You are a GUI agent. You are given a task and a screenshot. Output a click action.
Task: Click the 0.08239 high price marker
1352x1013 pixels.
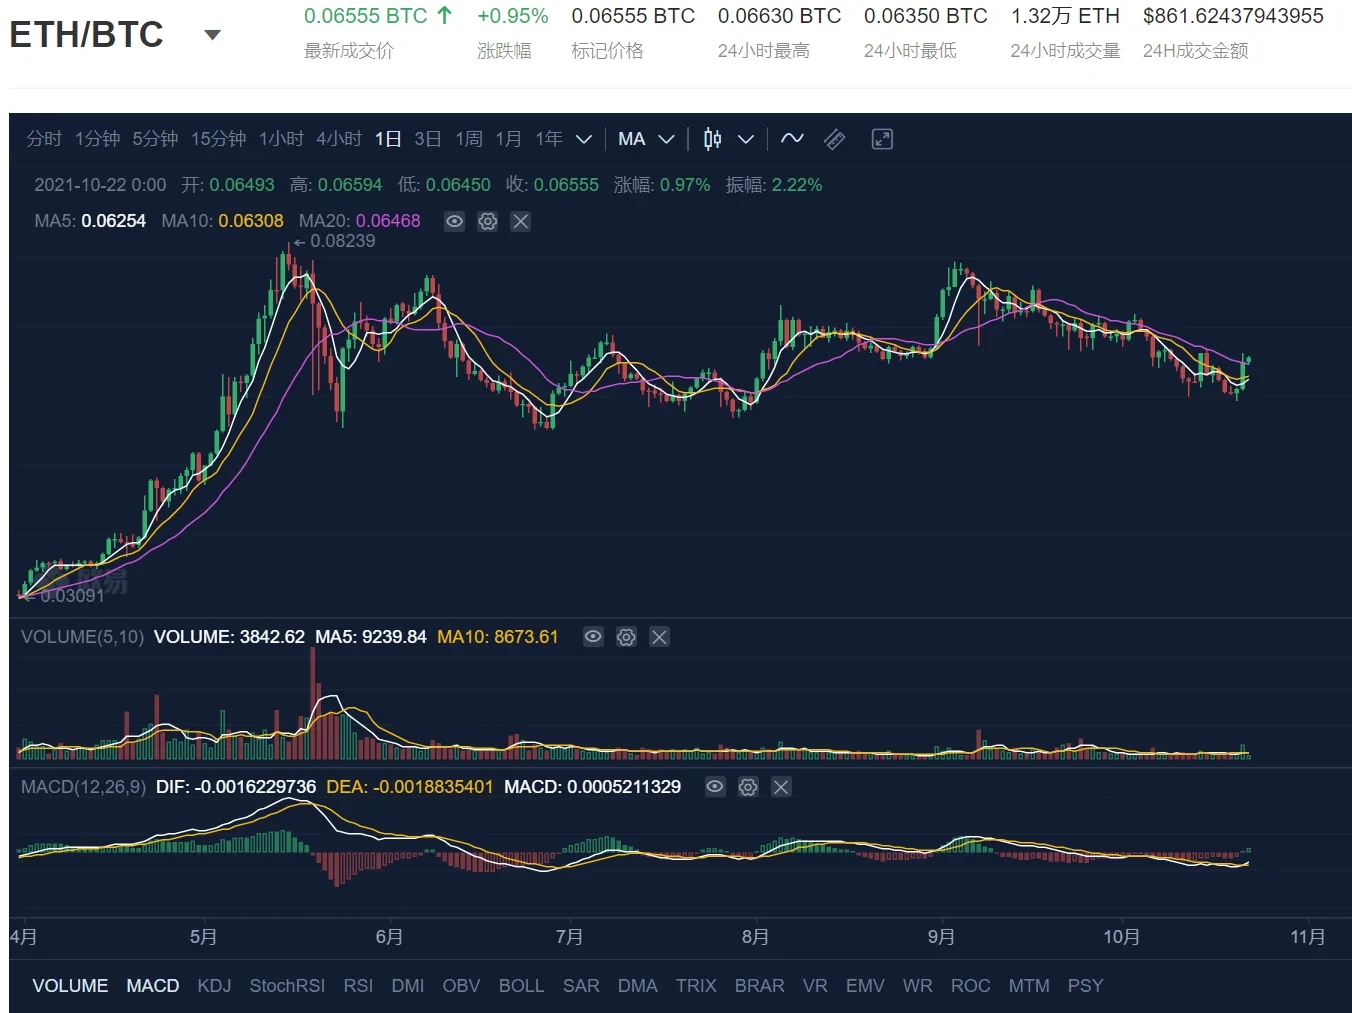342,241
